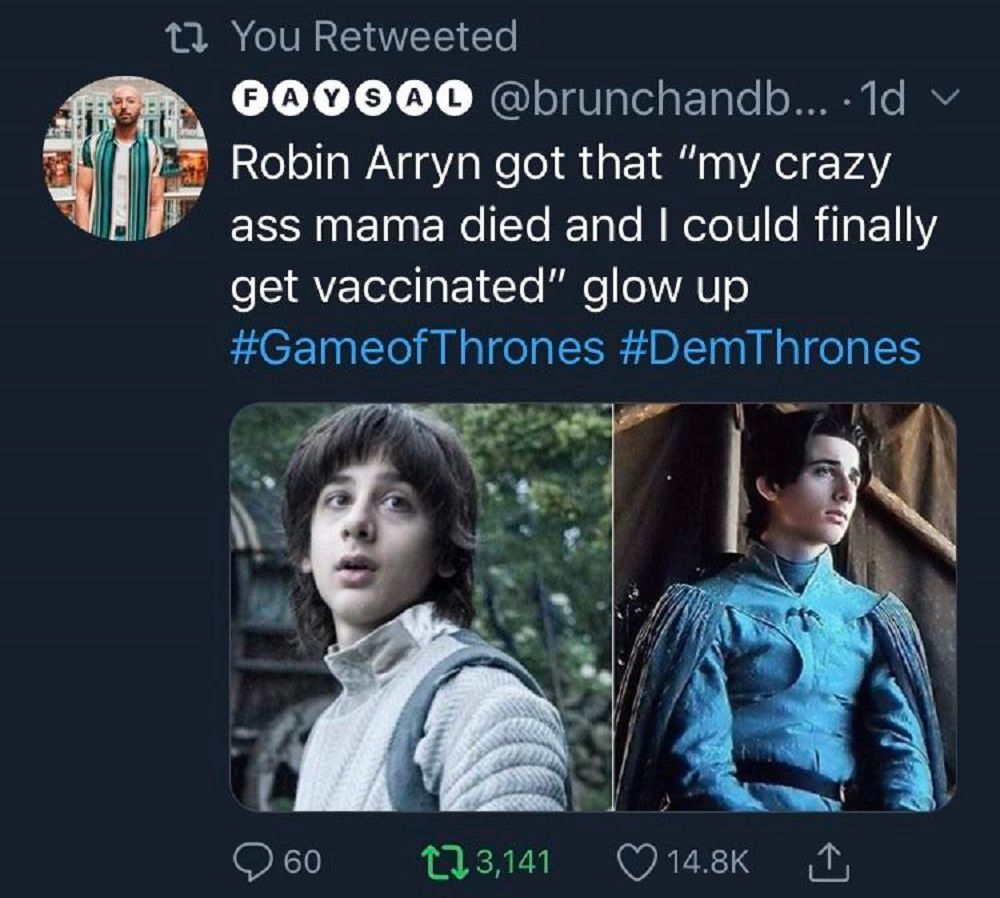Open the #GameofThrones hashtag
1000x898 pixels.
click(417, 348)
